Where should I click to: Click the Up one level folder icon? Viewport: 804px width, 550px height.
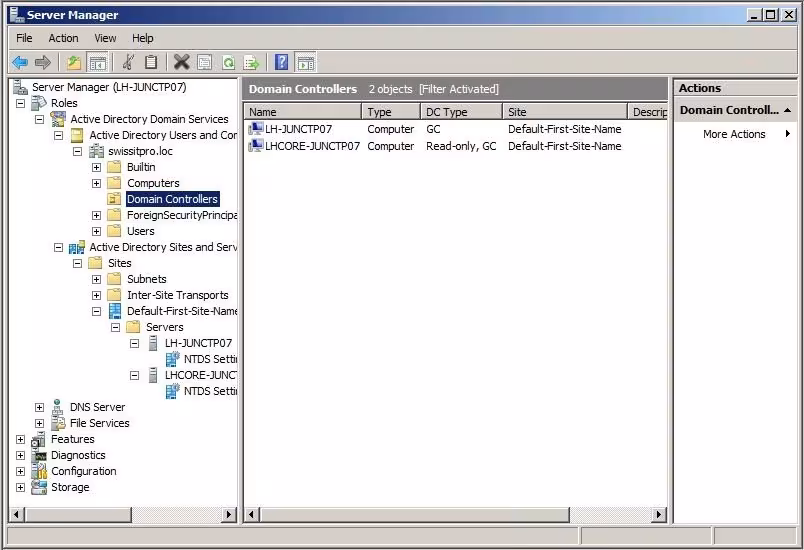pyautogui.click(x=74, y=62)
